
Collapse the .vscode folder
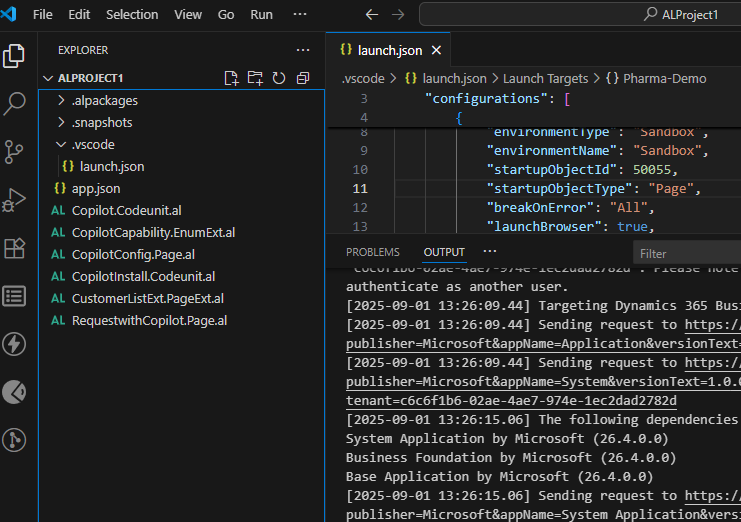[94, 145]
